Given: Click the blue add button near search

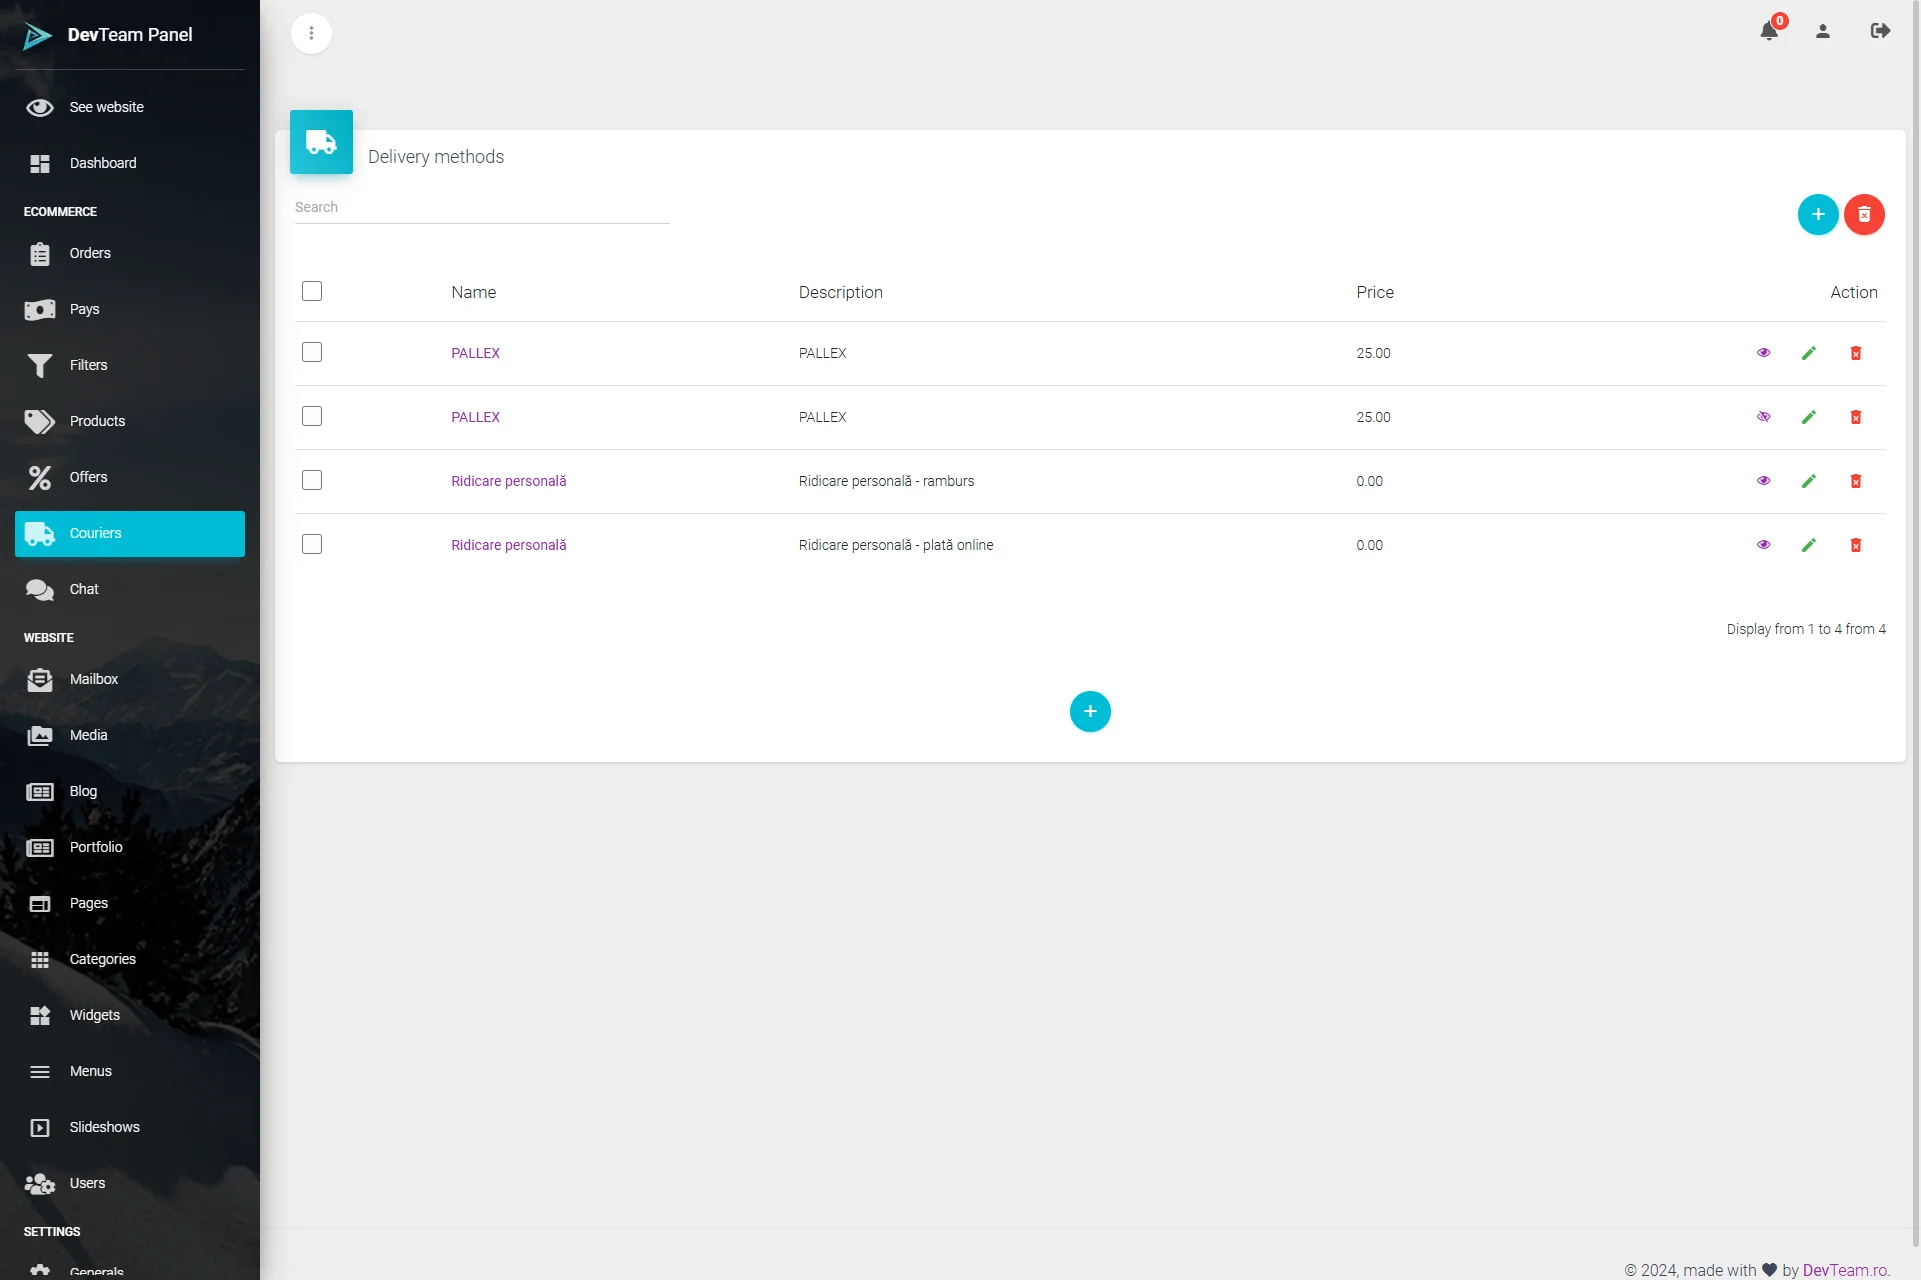Looking at the screenshot, I should click(x=1817, y=214).
